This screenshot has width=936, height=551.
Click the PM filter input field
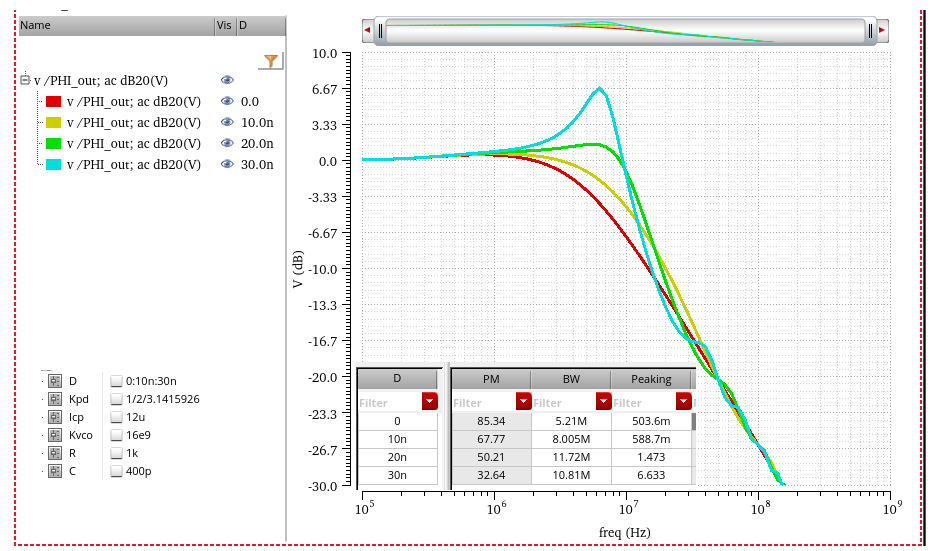(x=484, y=403)
